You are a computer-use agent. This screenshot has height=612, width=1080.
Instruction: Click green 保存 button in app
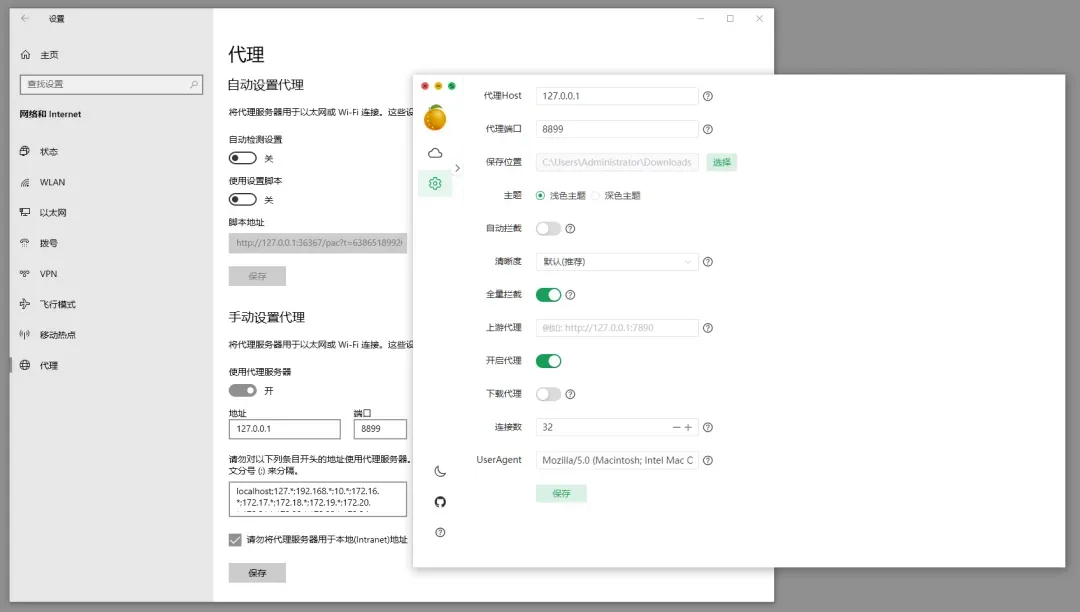[x=561, y=494]
